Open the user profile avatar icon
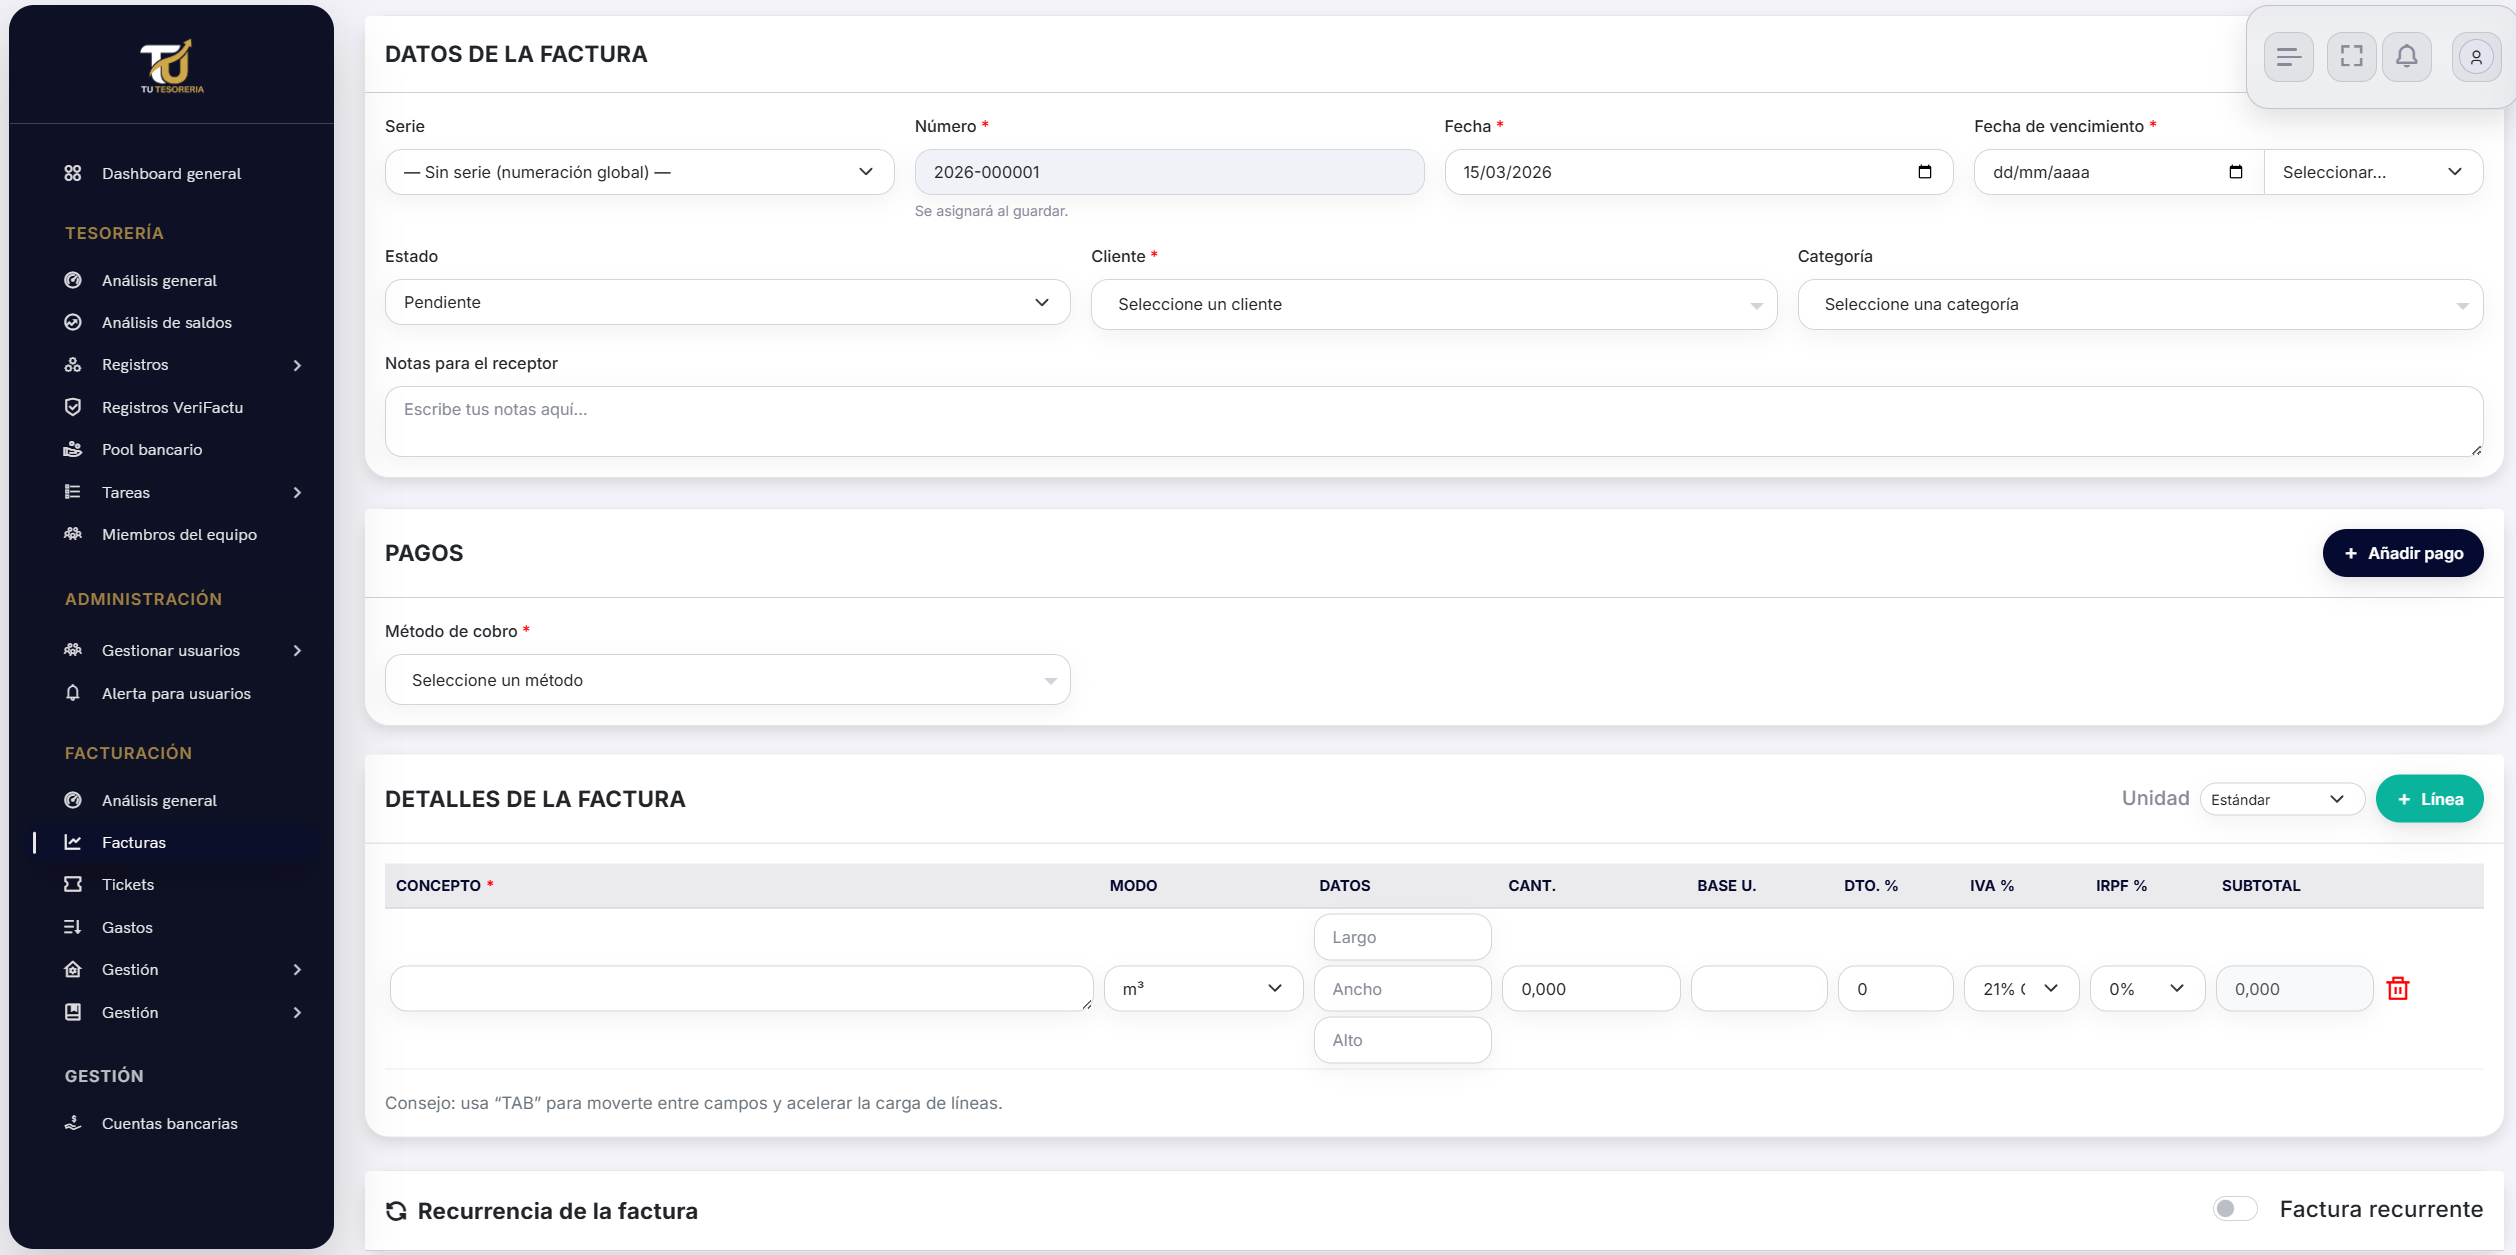Viewport: 2516px width, 1255px height. (2476, 57)
